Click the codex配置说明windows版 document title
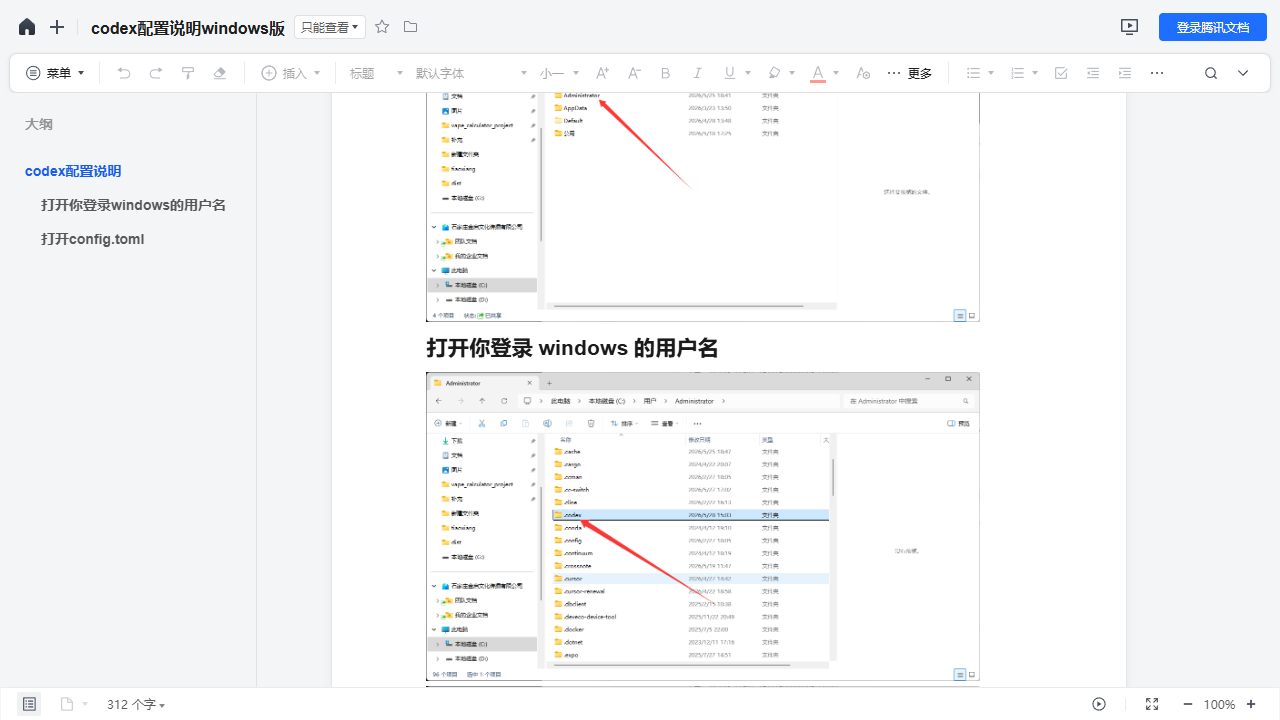The height and width of the screenshot is (720, 1280). pyautogui.click(x=188, y=28)
